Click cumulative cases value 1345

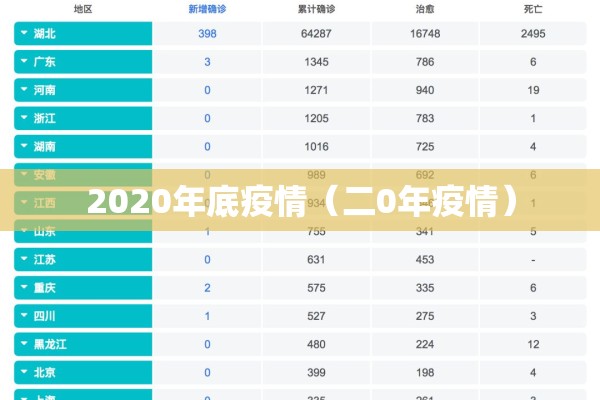316,62
